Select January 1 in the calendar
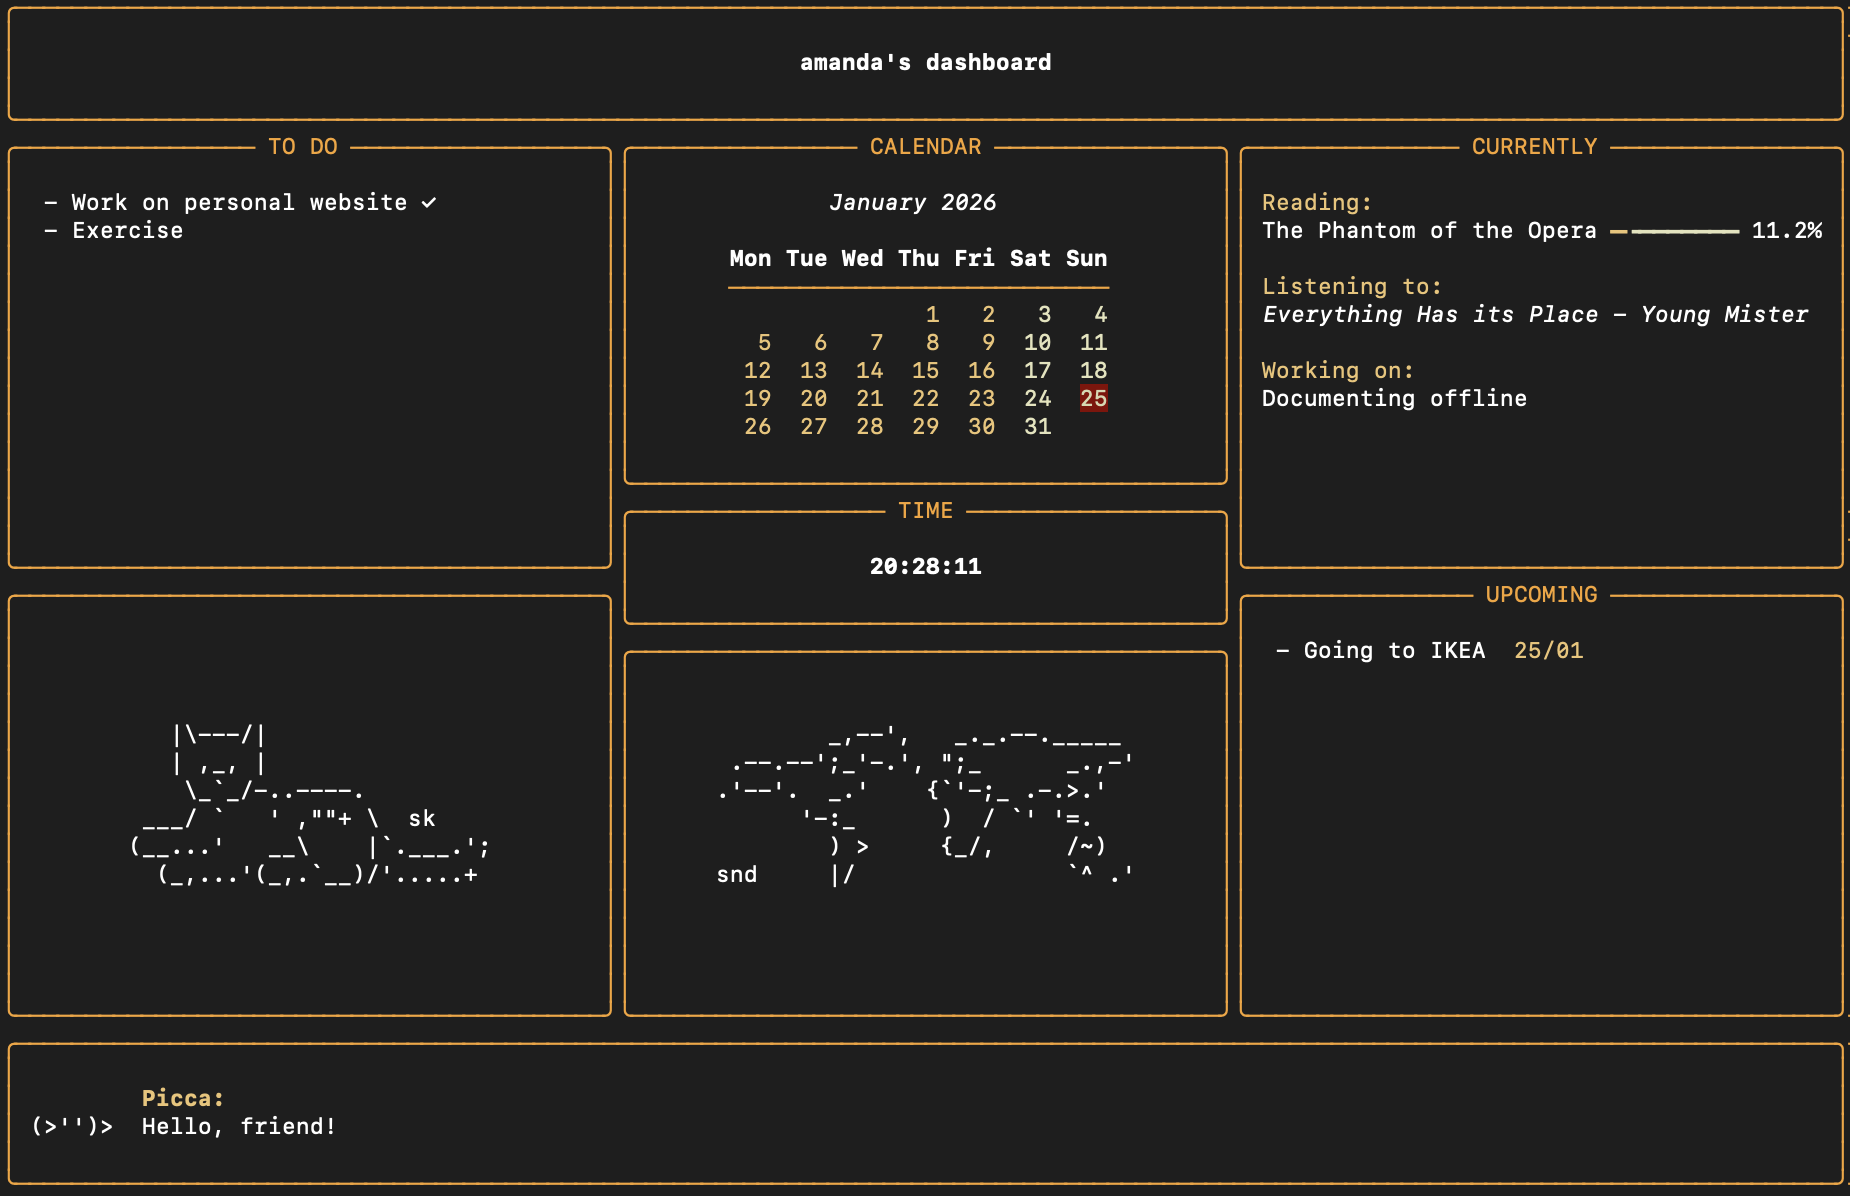This screenshot has height=1196, width=1850. [932, 314]
